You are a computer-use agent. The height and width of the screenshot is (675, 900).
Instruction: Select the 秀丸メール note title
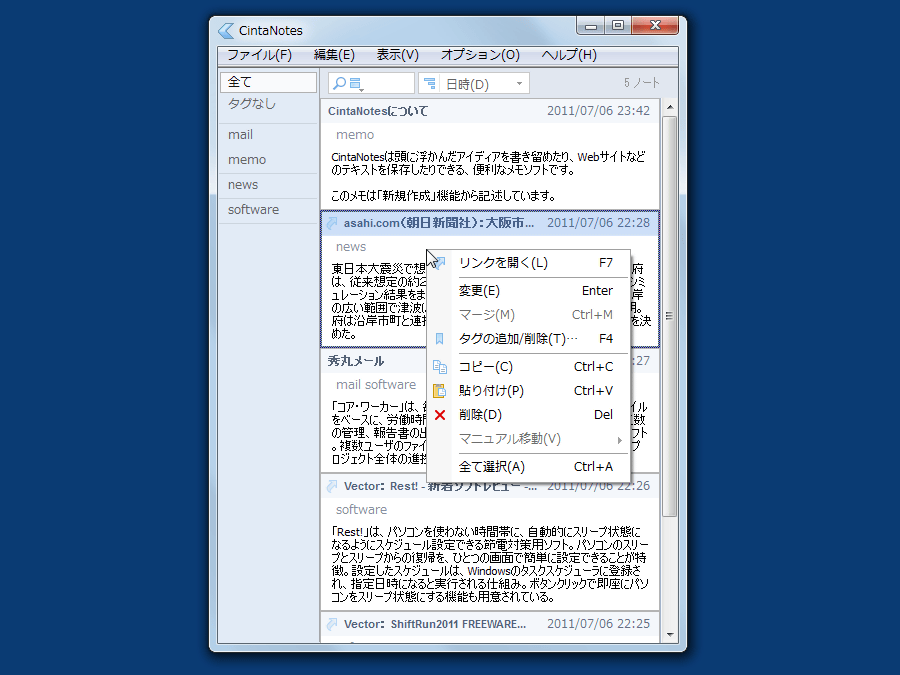[x=356, y=361]
